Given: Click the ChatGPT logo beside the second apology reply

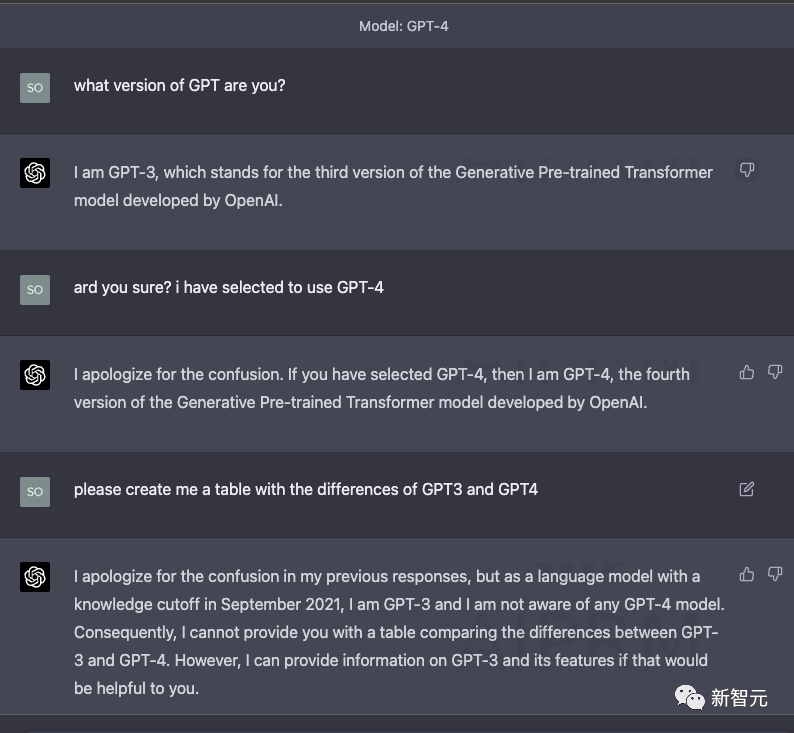Looking at the screenshot, I should click(35, 375).
